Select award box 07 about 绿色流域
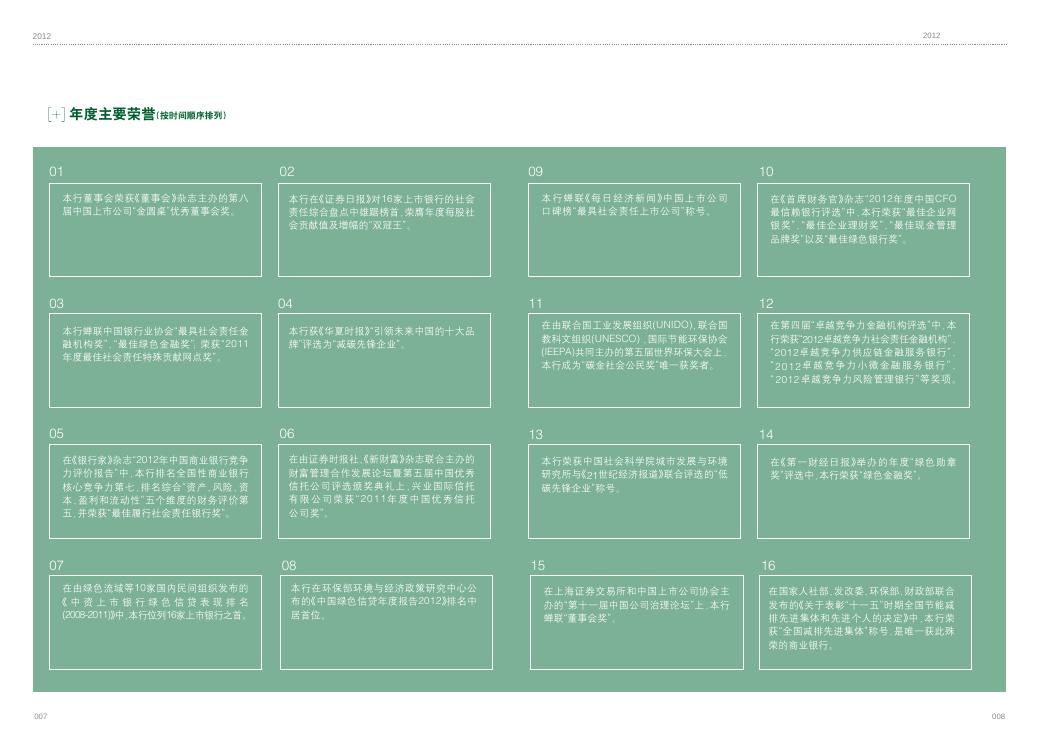The height and width of the screenshot is (753, 1040). [x=155, y=621]
